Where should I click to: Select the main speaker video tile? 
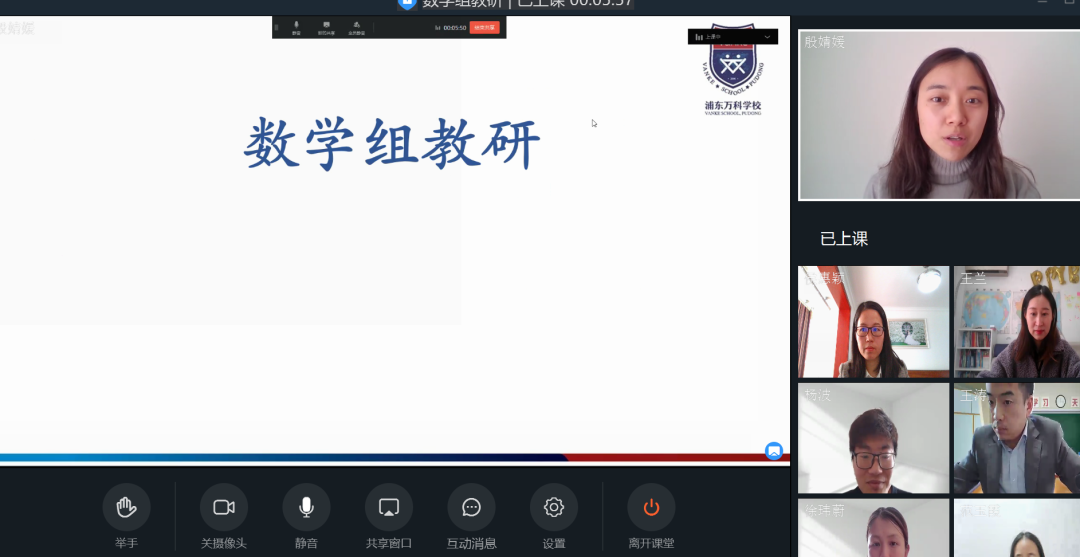coord(939,114)
